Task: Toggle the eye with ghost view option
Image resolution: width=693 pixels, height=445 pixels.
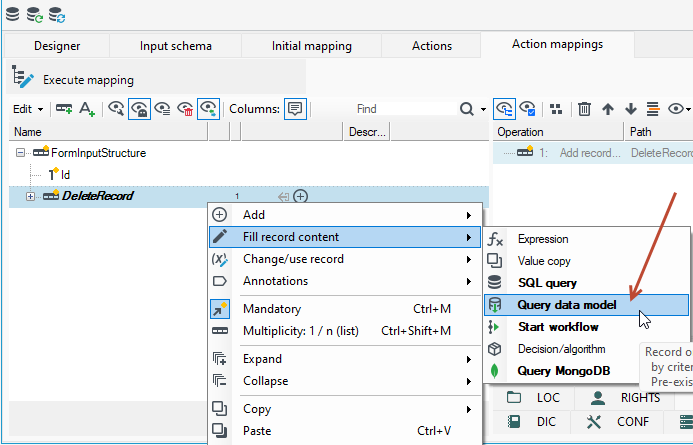Action: tap(140, 109)
